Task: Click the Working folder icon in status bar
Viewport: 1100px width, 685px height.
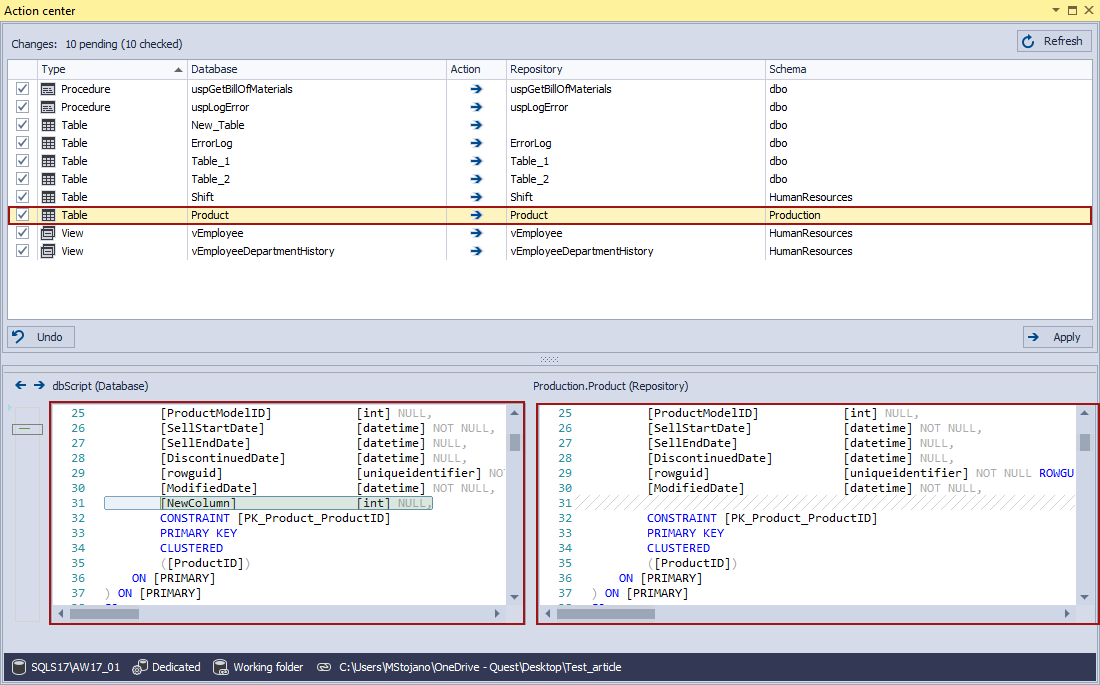Action: 220,667
